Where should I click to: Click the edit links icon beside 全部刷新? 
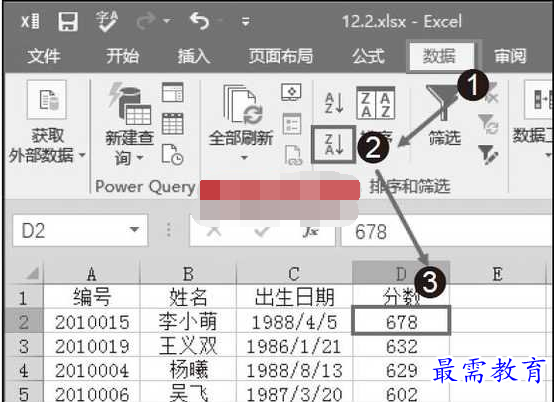point(293,155)
